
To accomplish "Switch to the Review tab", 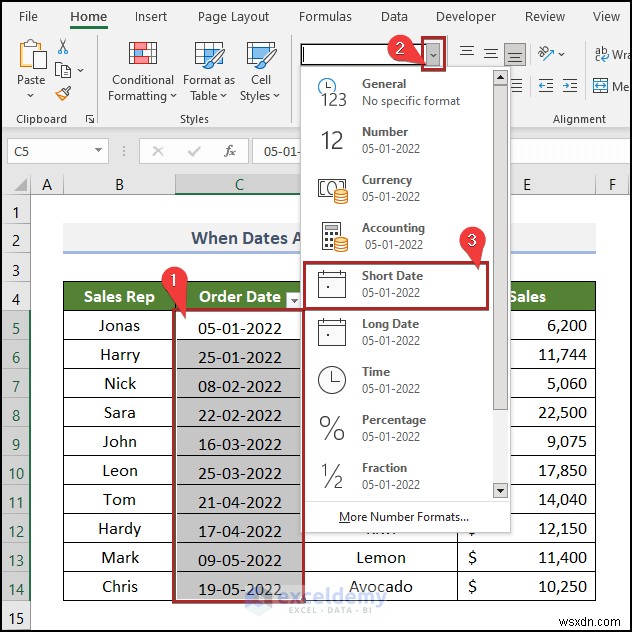I will coord(545,17).
